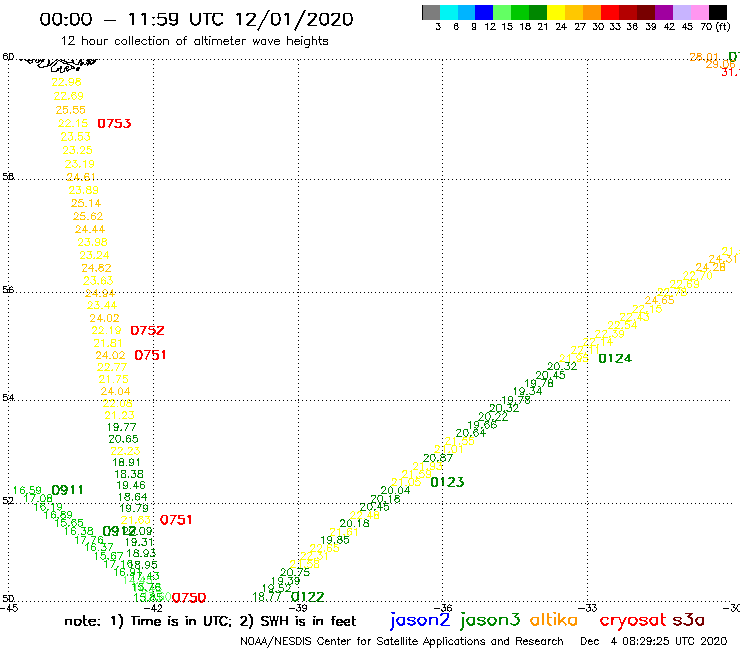Screen dimensions: 740x650
Task: Click the 58 latitude axis label
Action: pos(8,177)
